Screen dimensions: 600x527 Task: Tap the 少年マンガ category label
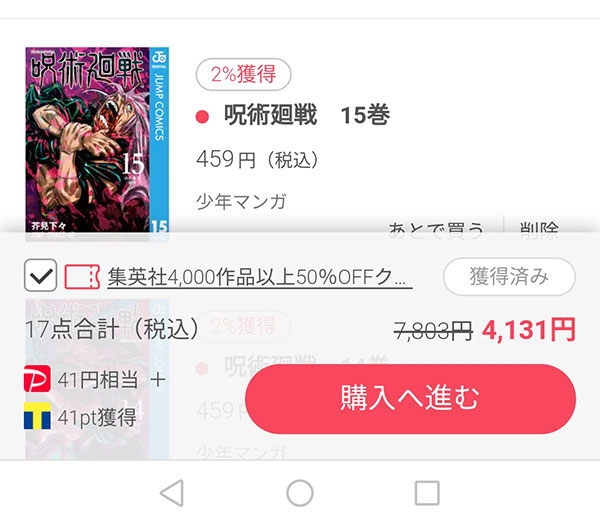241,202
